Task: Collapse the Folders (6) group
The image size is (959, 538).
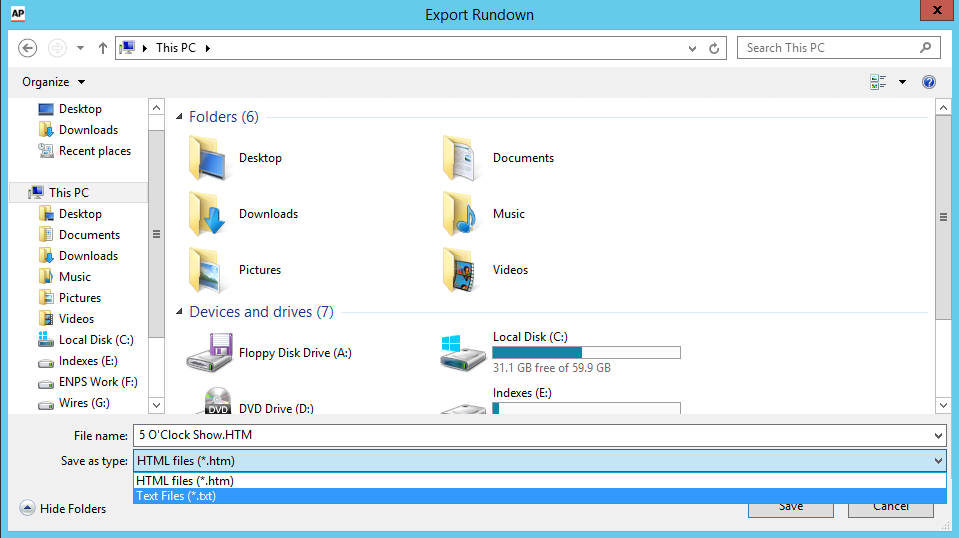Action: pos(179,116)
